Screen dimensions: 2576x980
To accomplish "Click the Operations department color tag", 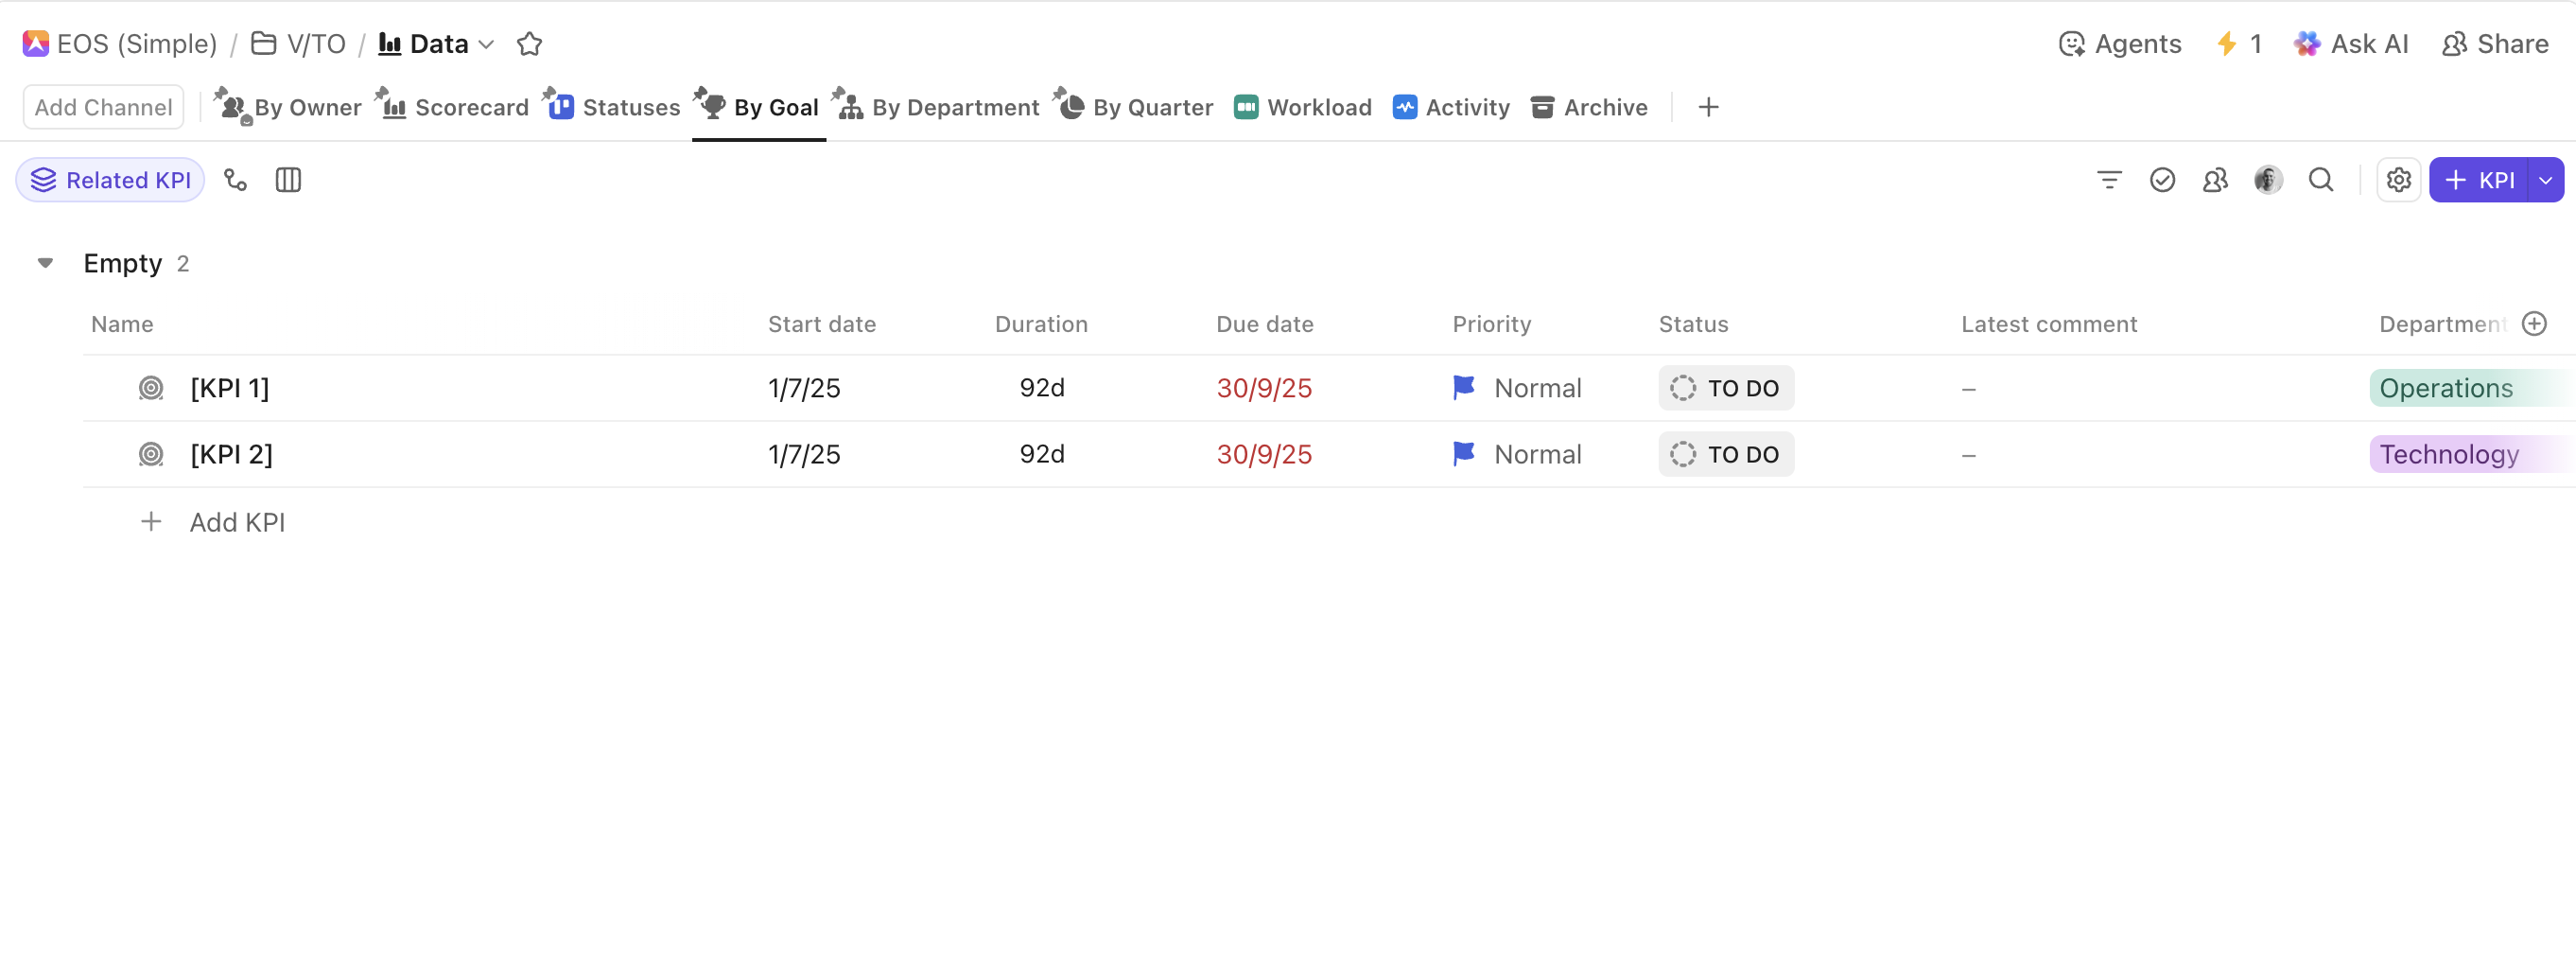I will 2445,388.
